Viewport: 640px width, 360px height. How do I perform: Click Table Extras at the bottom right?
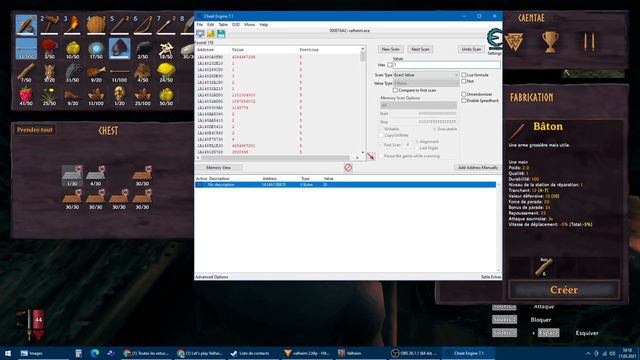[491, 277]
